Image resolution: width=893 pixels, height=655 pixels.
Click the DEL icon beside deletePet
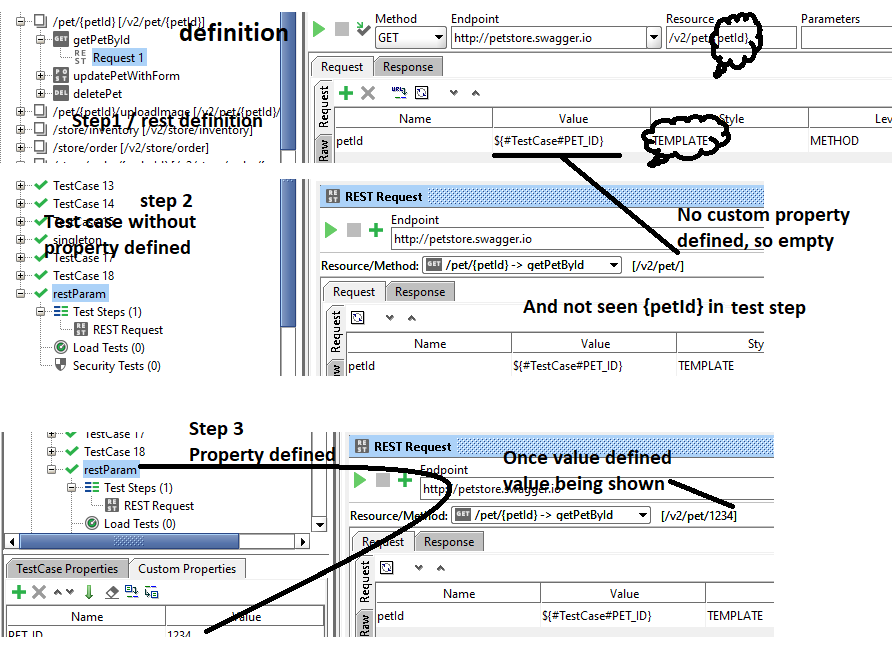point(61,93)
